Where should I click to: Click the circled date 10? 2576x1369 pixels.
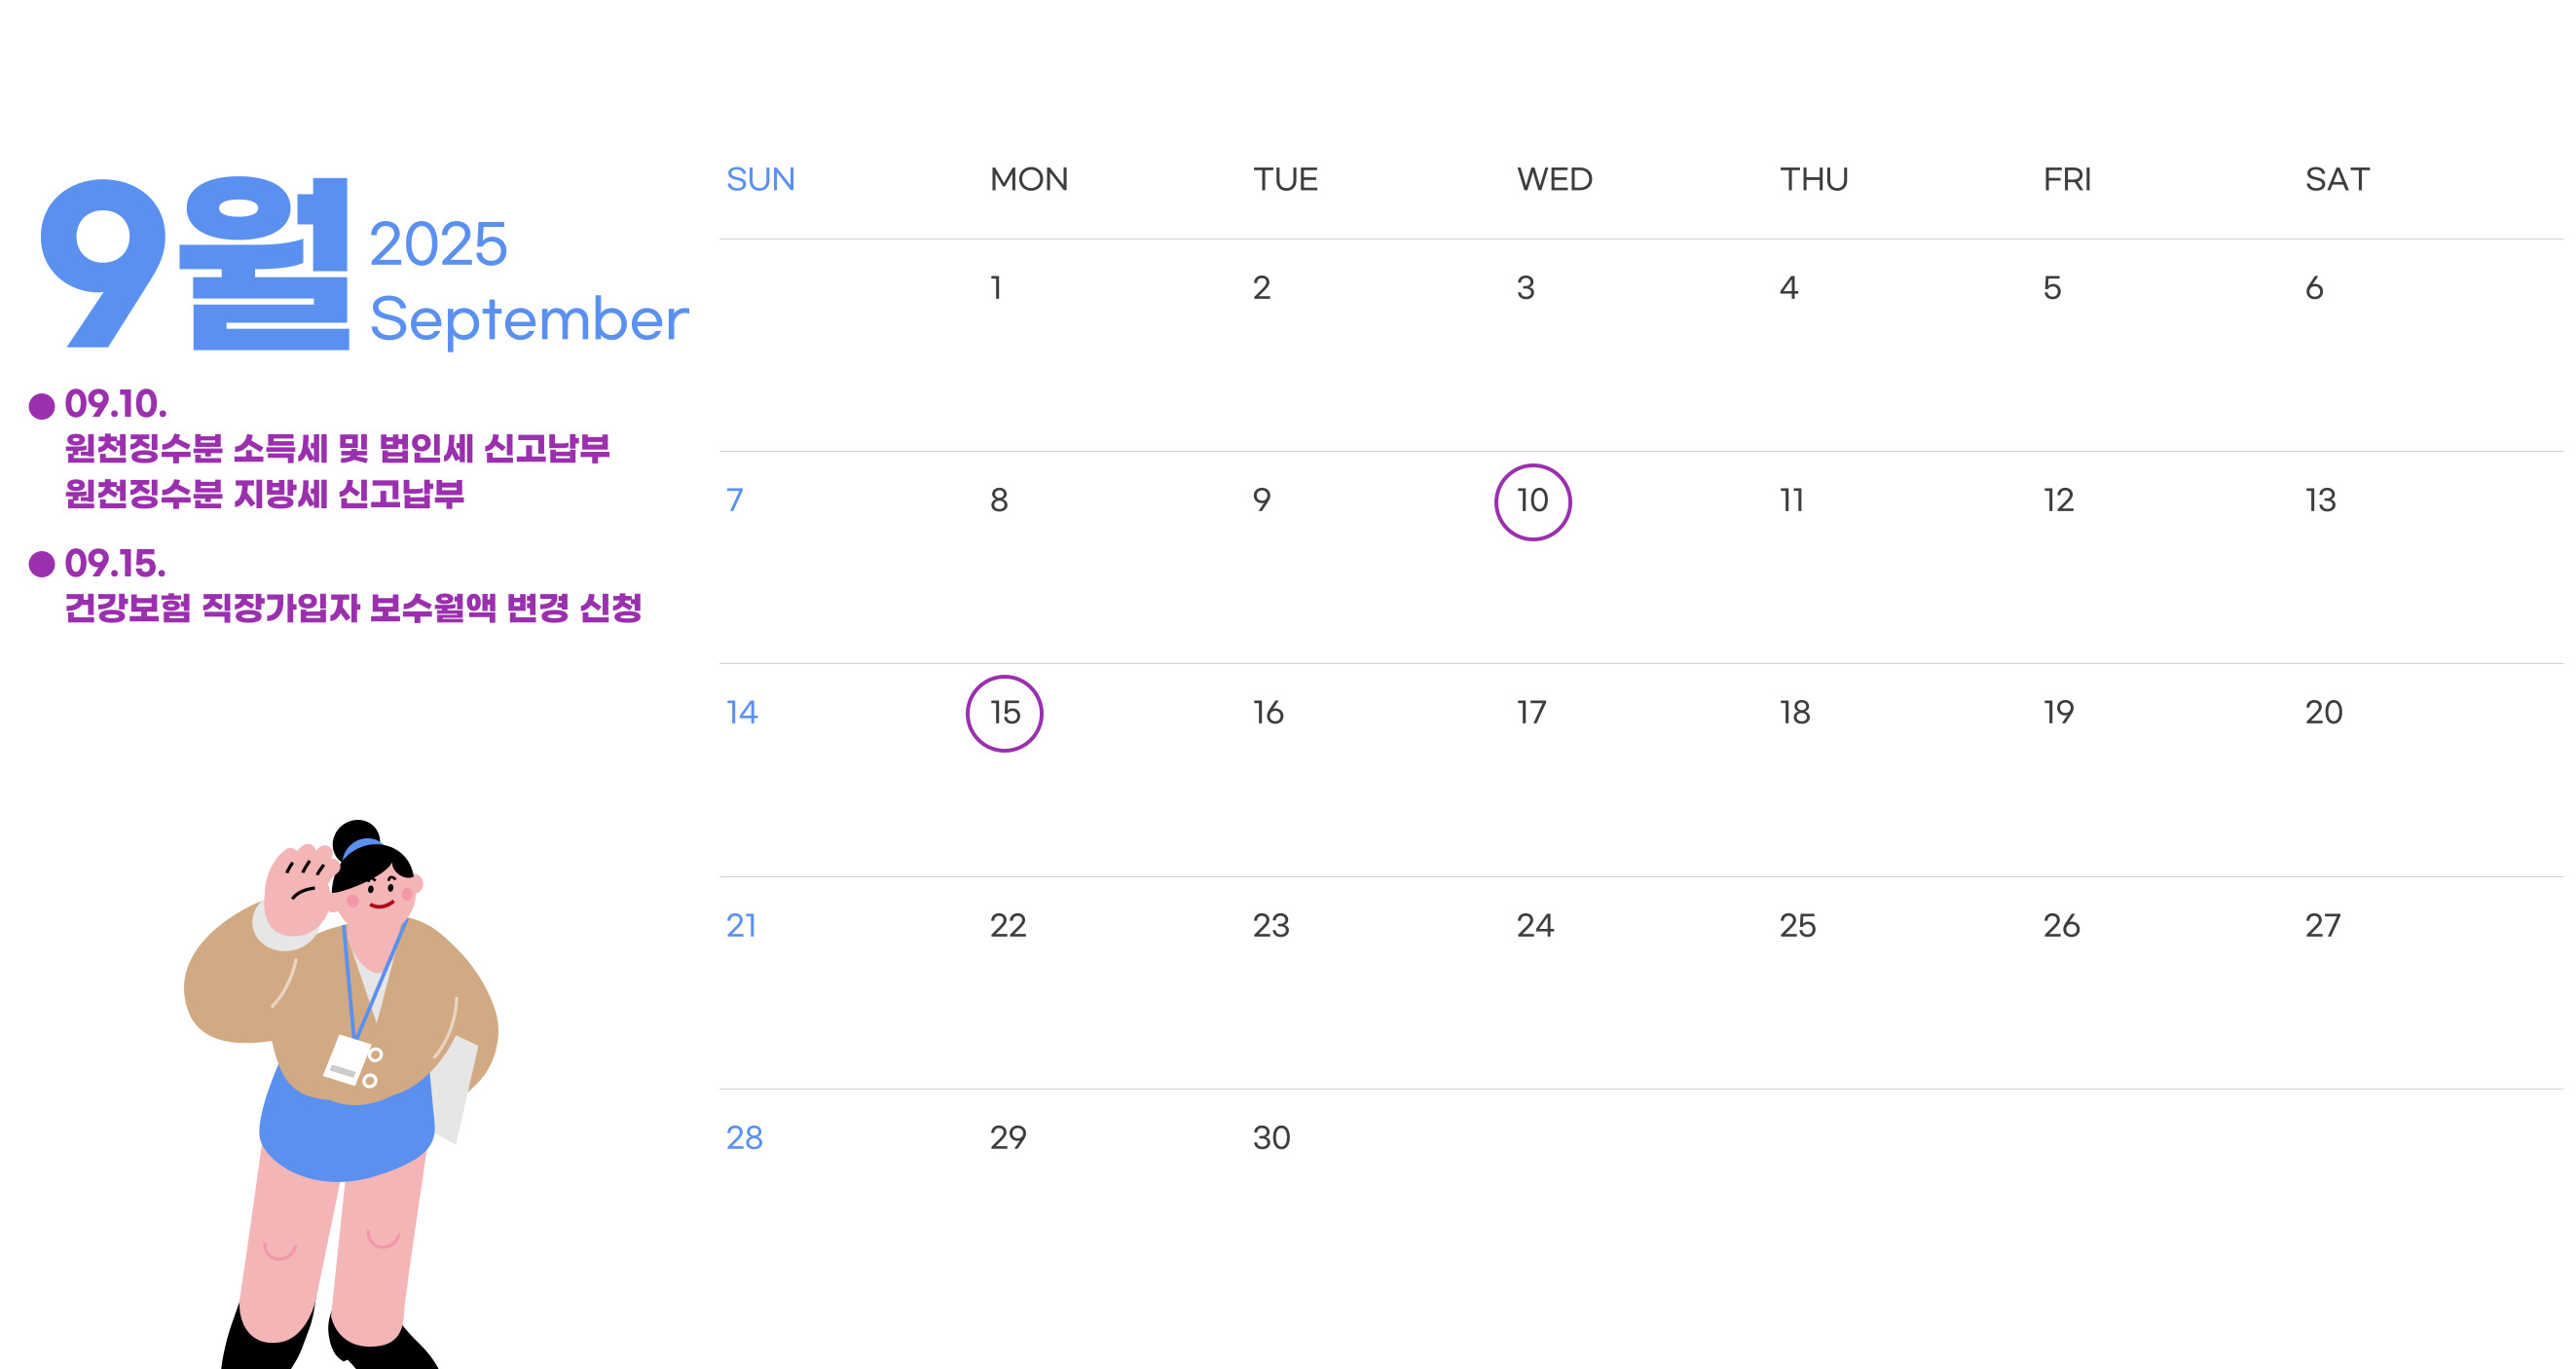(x=1532, y=502)
